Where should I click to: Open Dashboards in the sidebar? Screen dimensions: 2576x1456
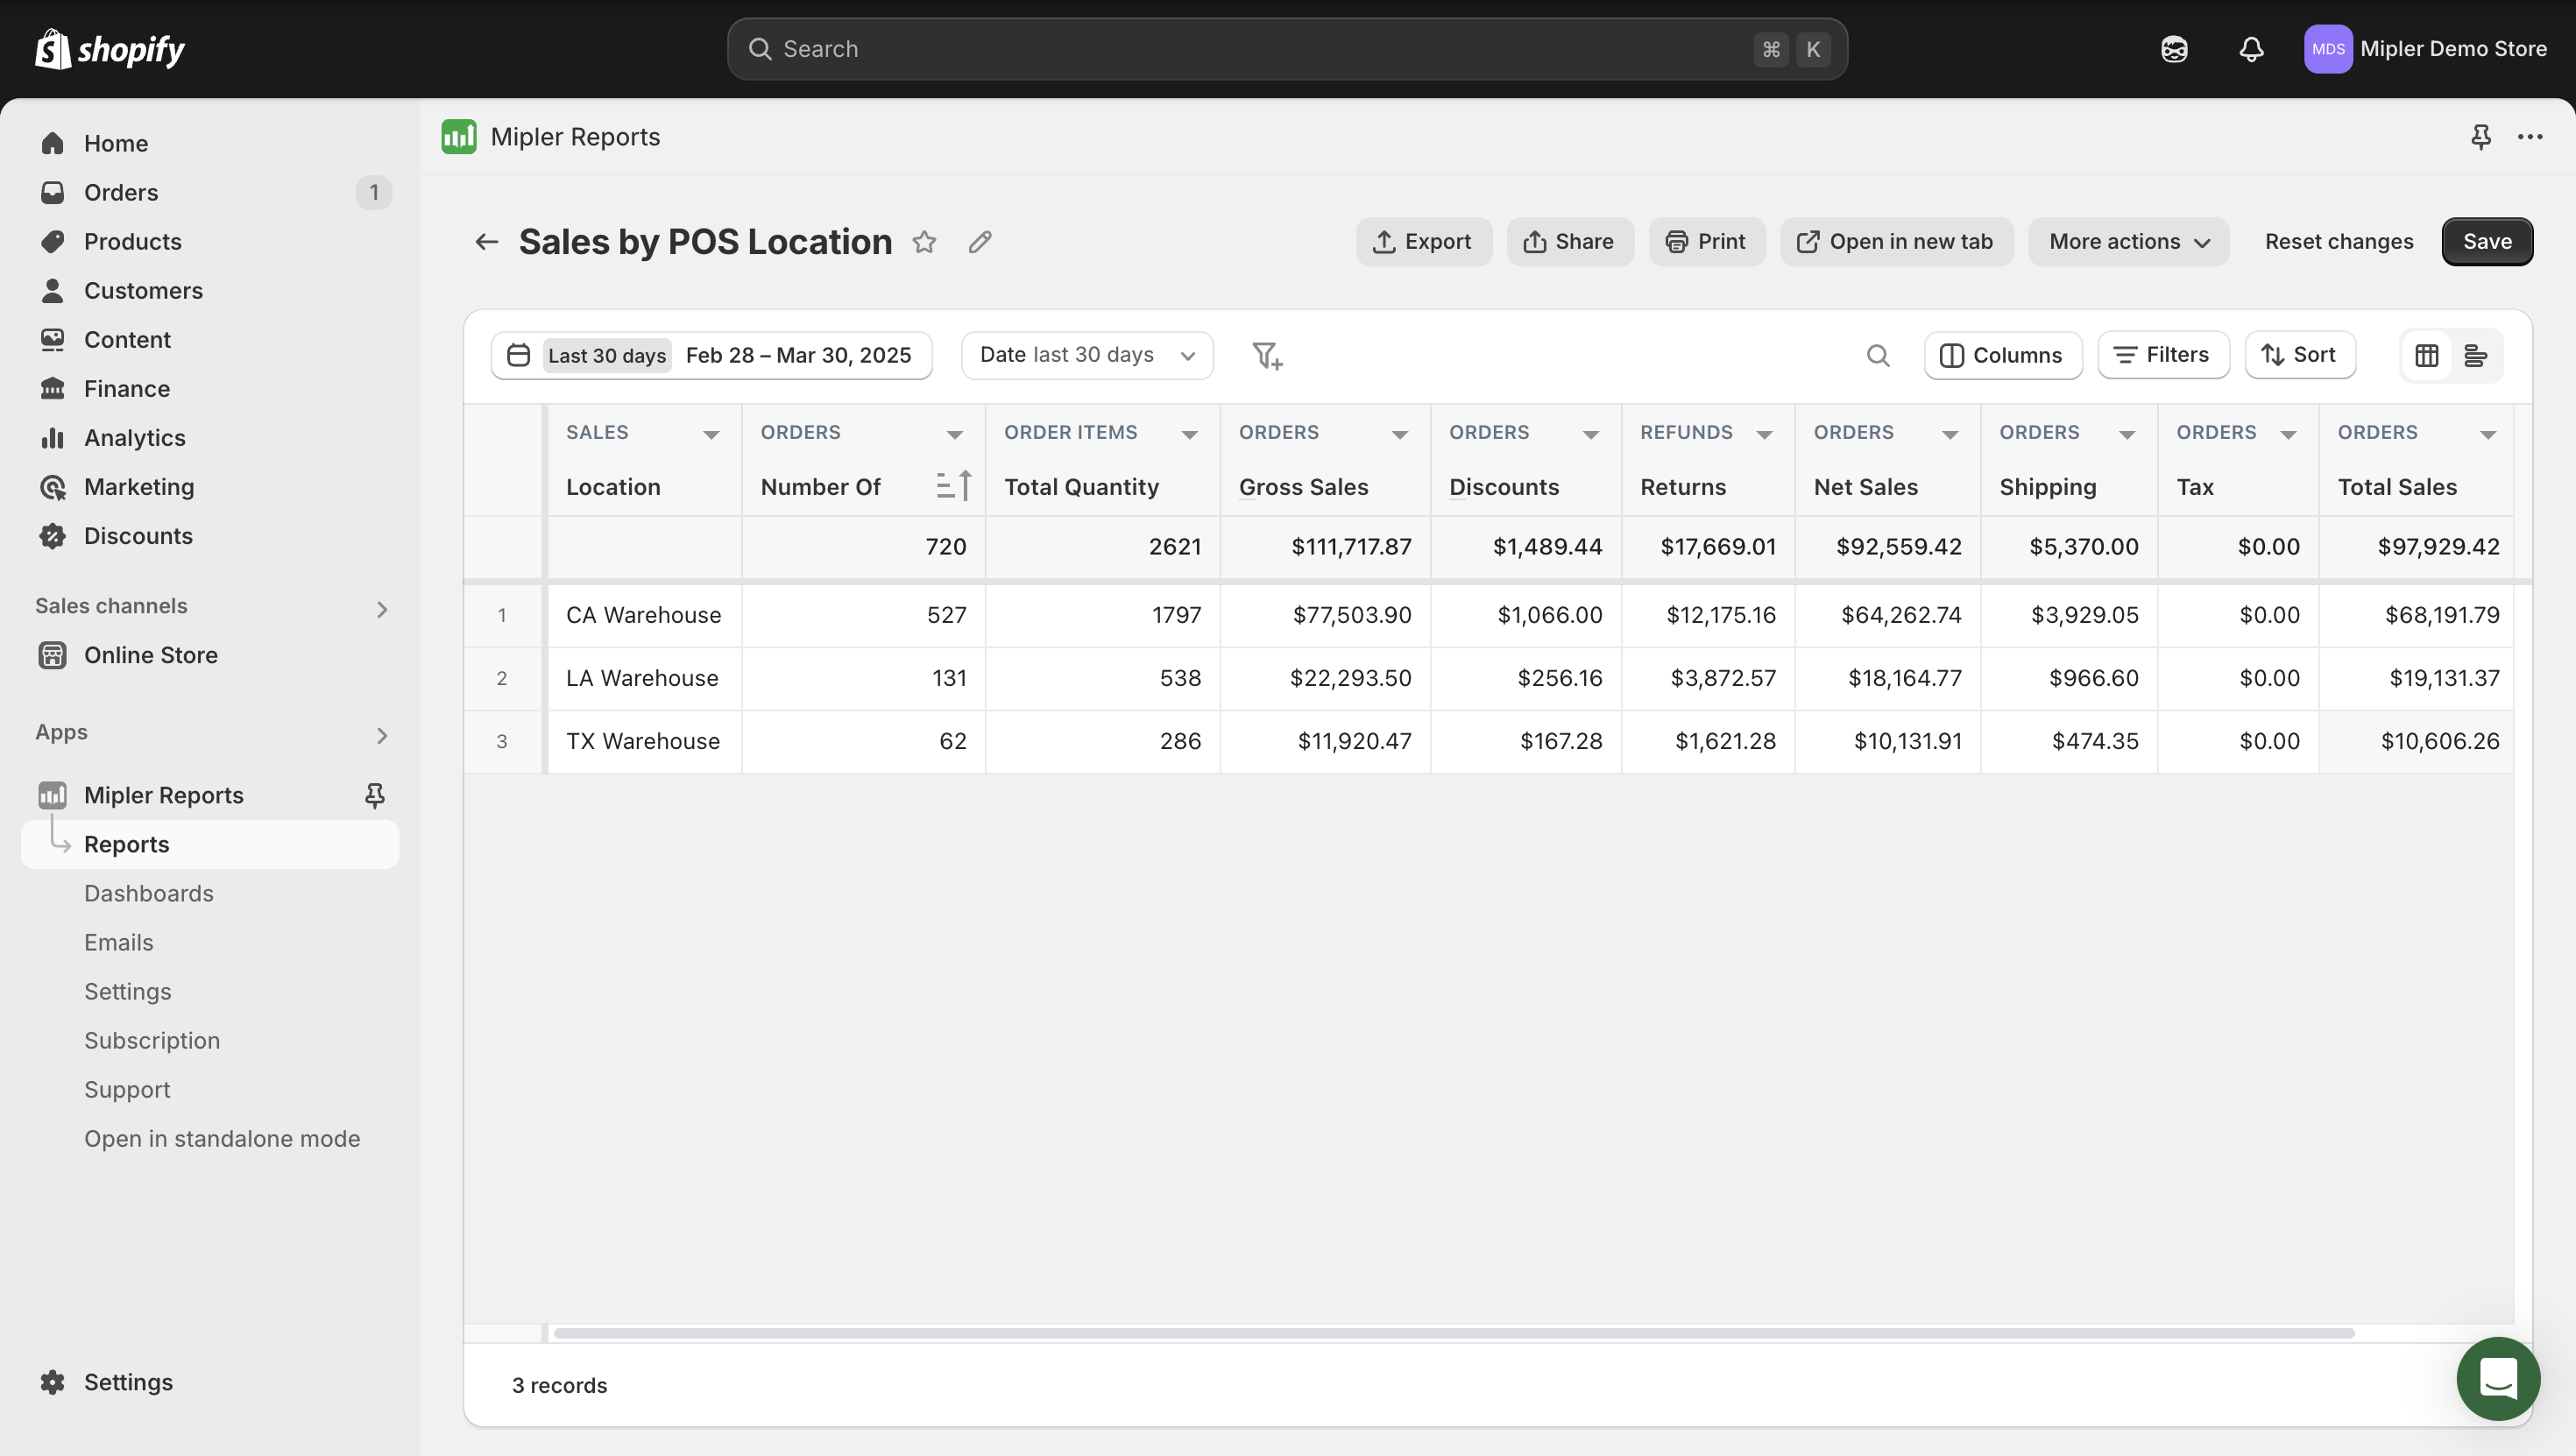tap(149, 893)
